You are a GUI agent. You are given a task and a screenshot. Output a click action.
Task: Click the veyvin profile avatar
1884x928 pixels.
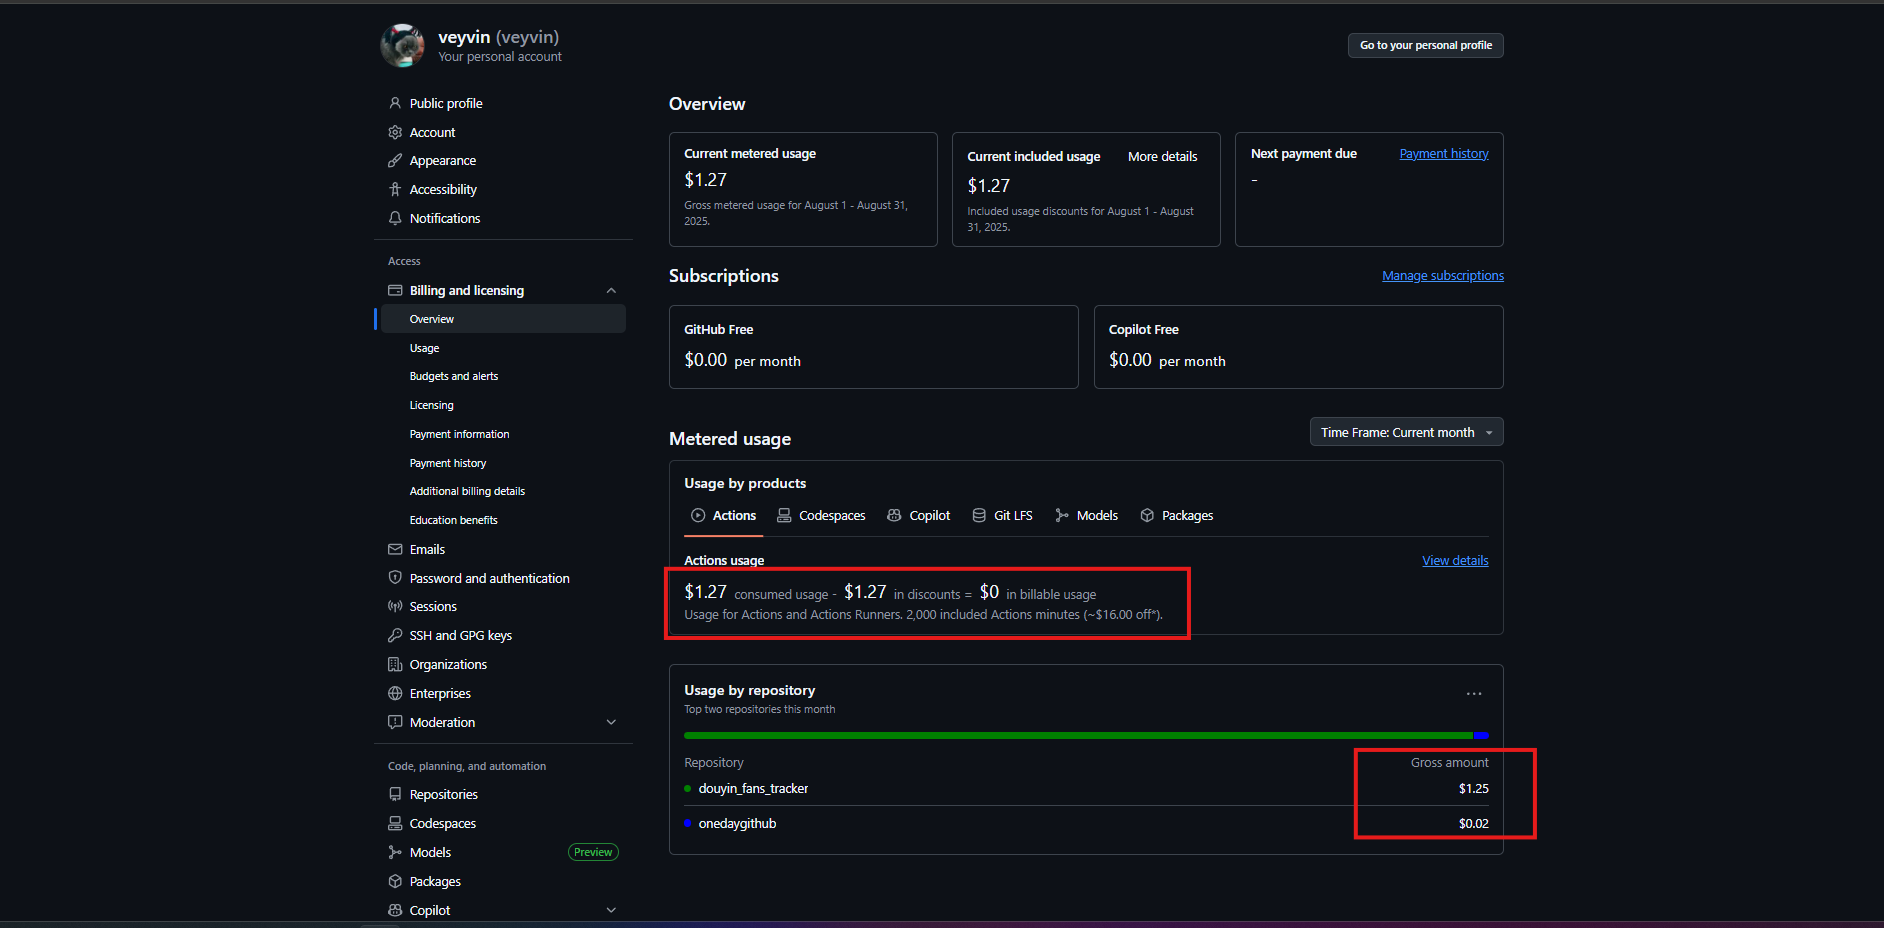pyautogui.click(x=402, y=46)
